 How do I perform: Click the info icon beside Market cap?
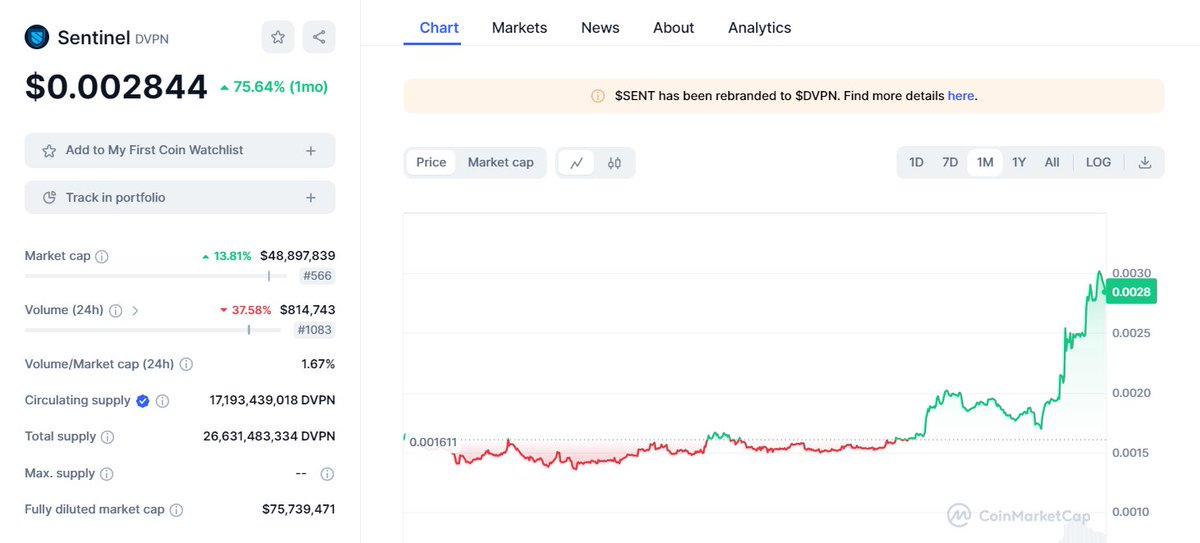[x=102, y=256]
